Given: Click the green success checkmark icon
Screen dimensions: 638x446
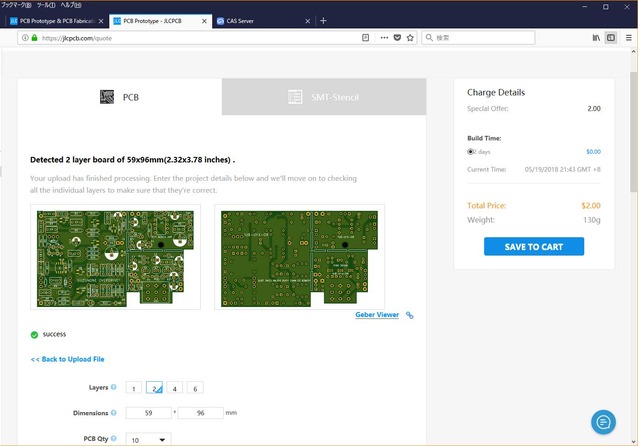Looking at the screenshot, I should [34, 334].
